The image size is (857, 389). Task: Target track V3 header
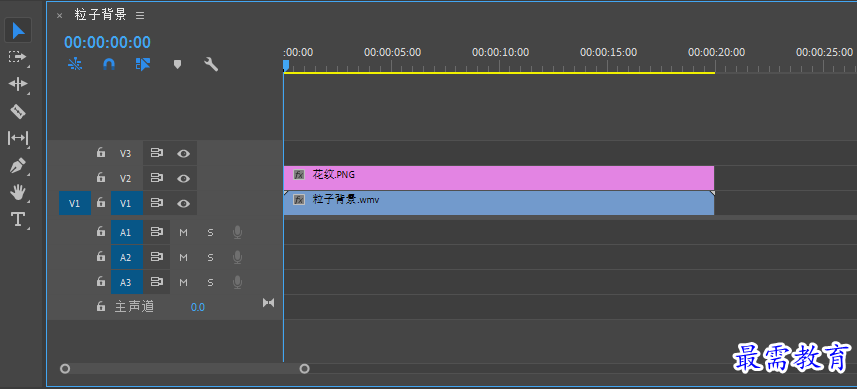tap(126, 154)
